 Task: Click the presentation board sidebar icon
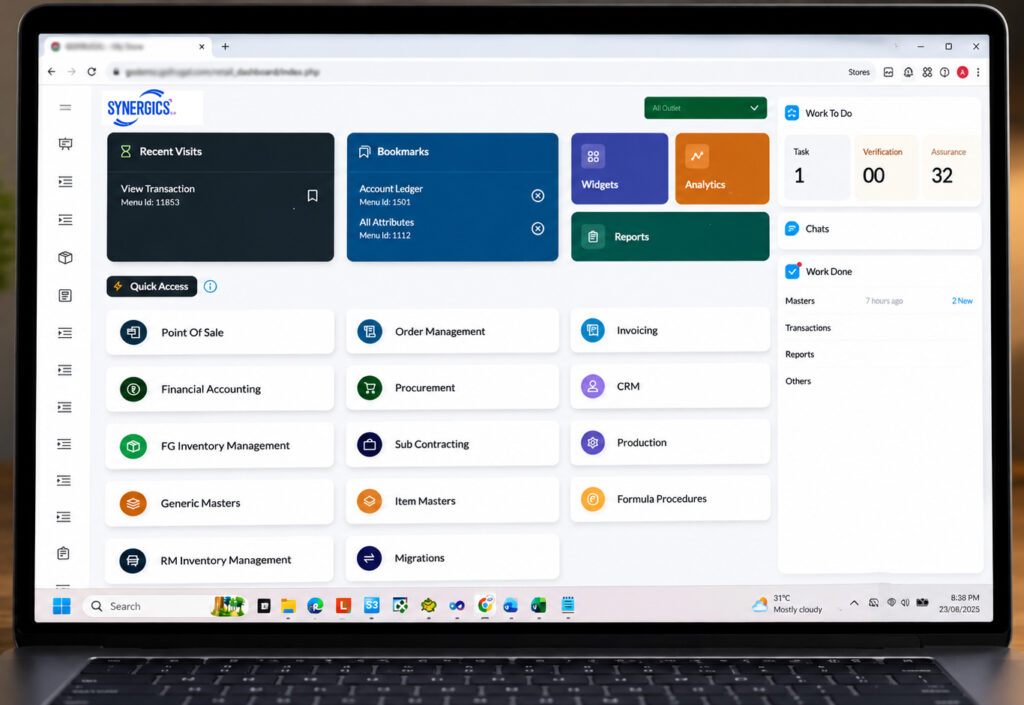tap(65, 144)
